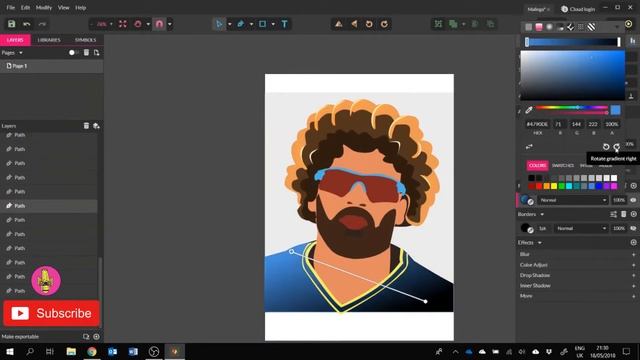Toggle visibility of the border

tap(633, 228)
